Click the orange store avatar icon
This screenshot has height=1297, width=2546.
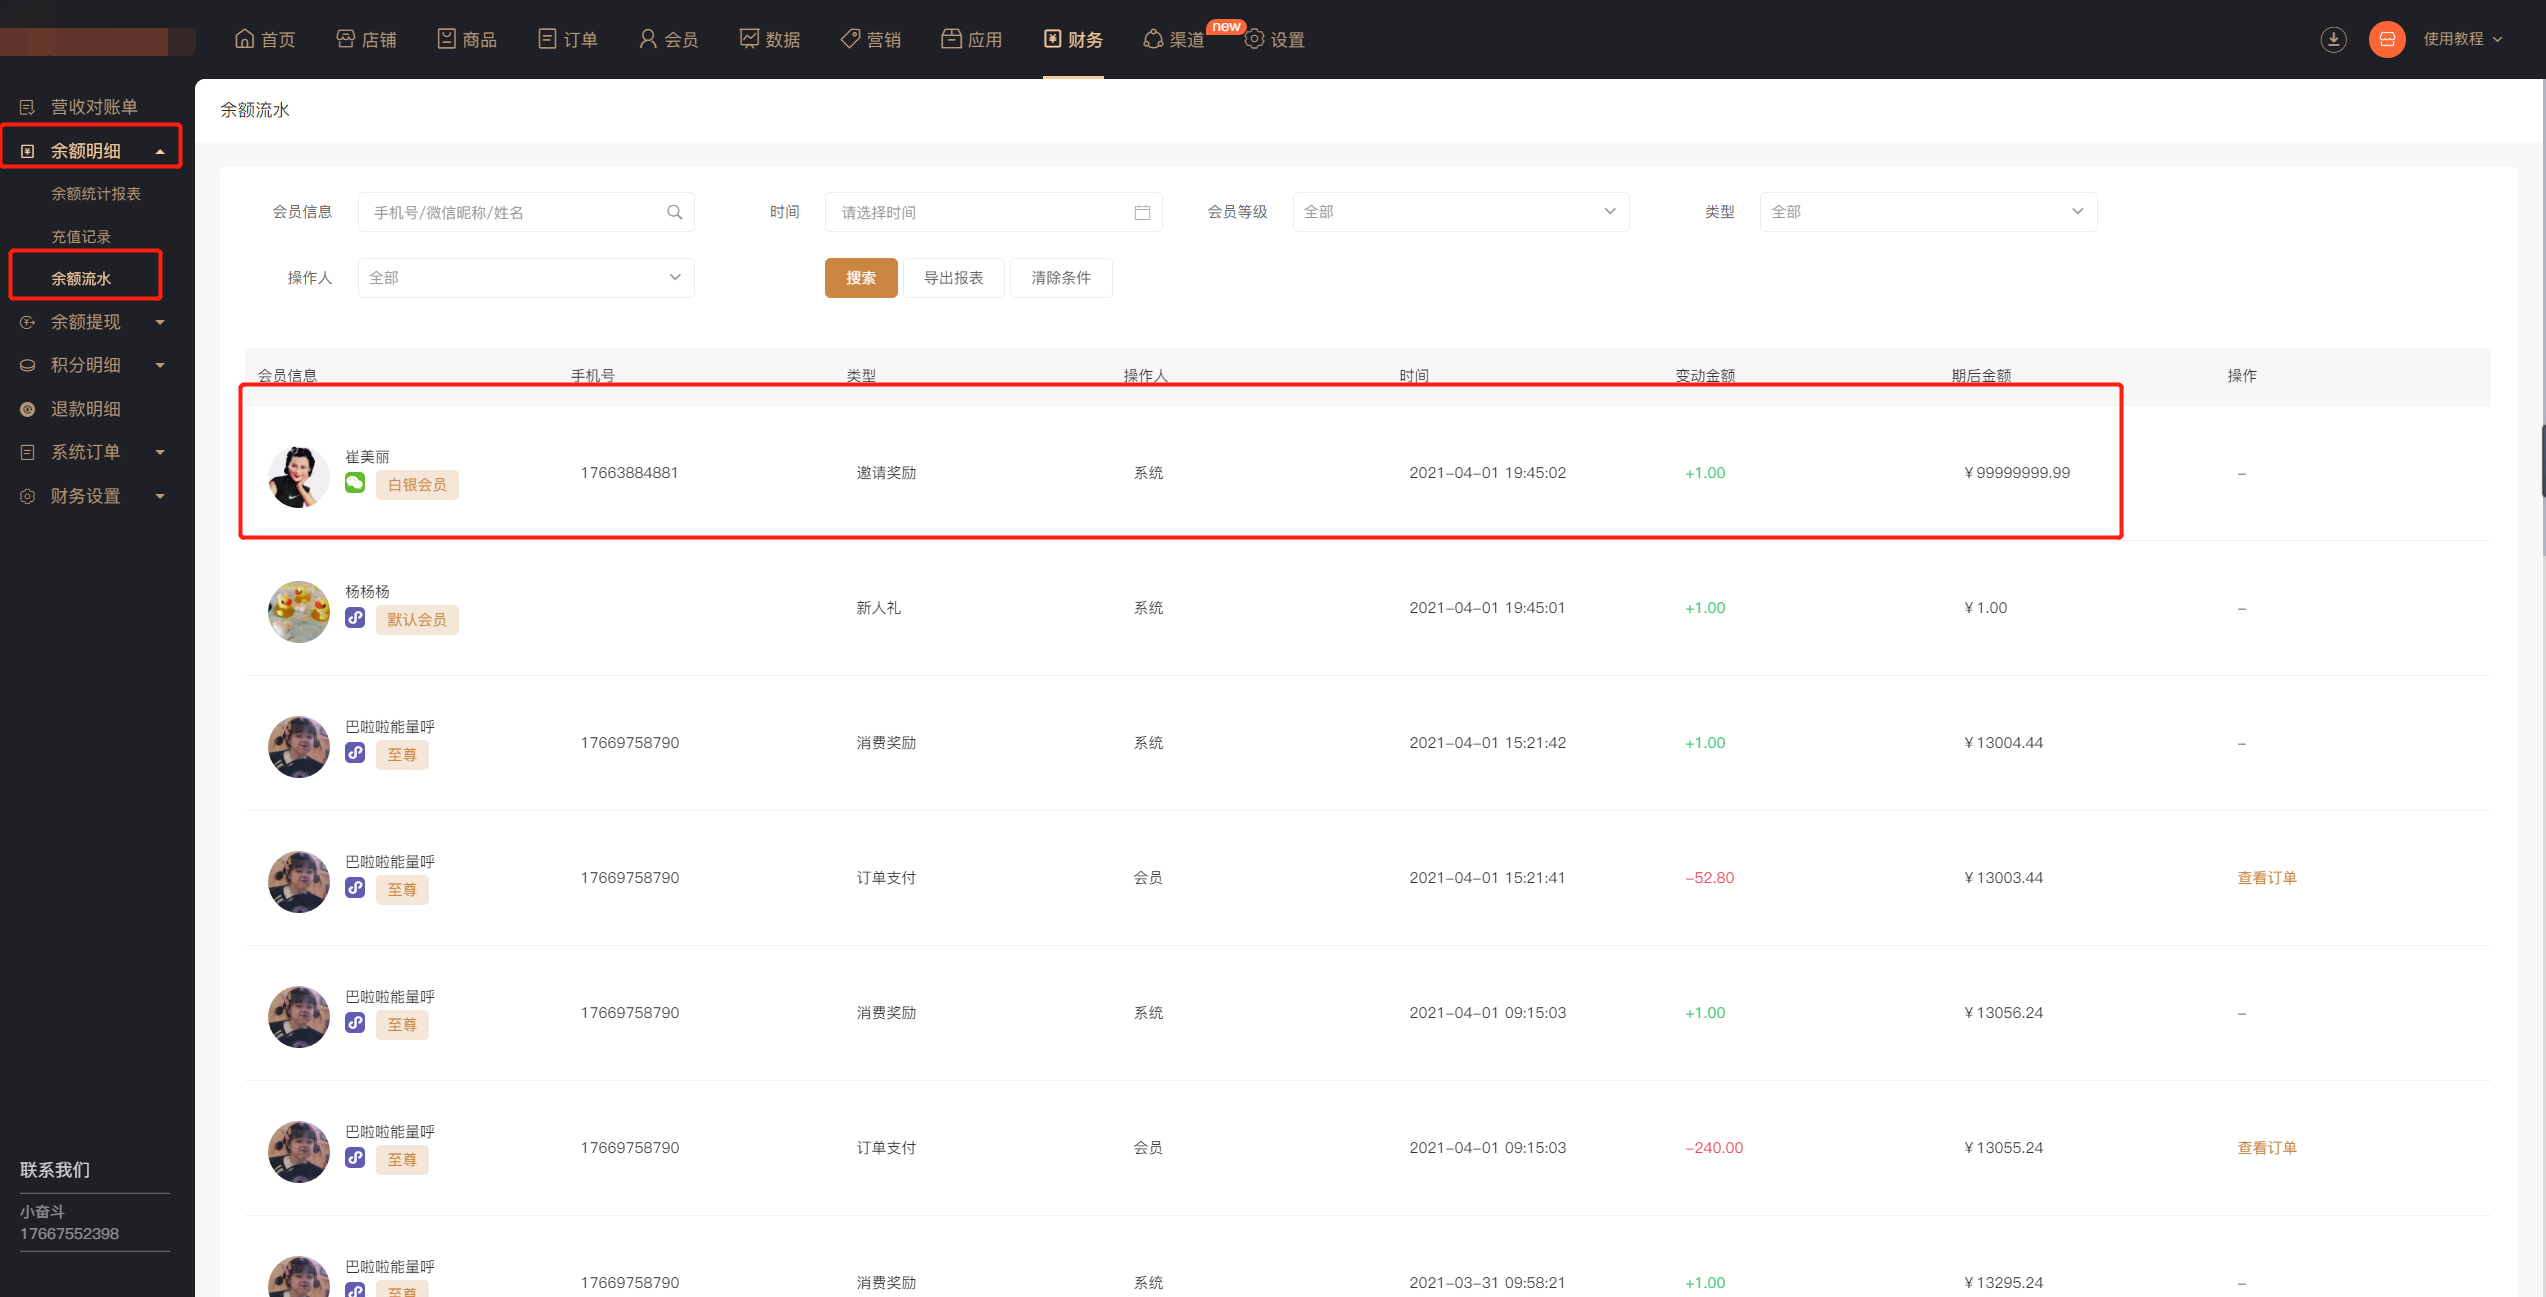2386,39
